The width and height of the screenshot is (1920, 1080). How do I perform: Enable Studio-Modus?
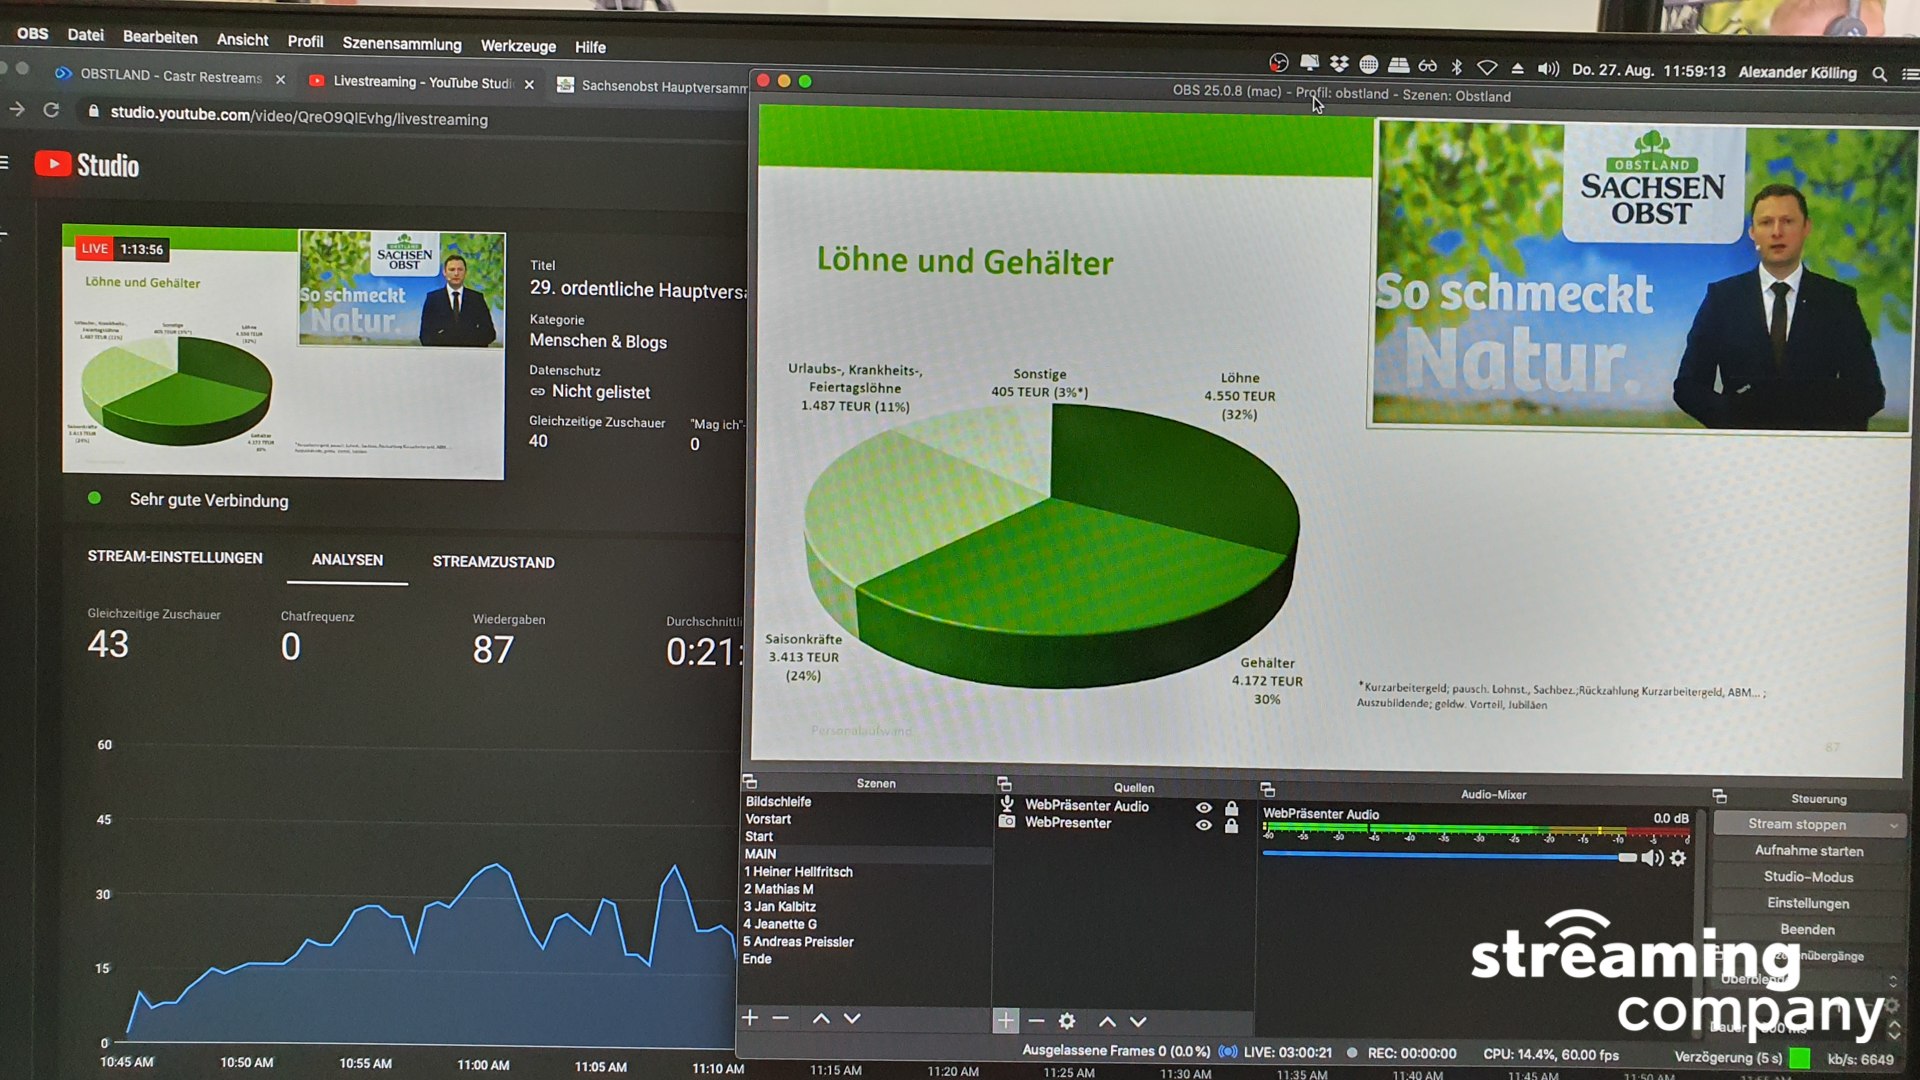click(1808, 877)
